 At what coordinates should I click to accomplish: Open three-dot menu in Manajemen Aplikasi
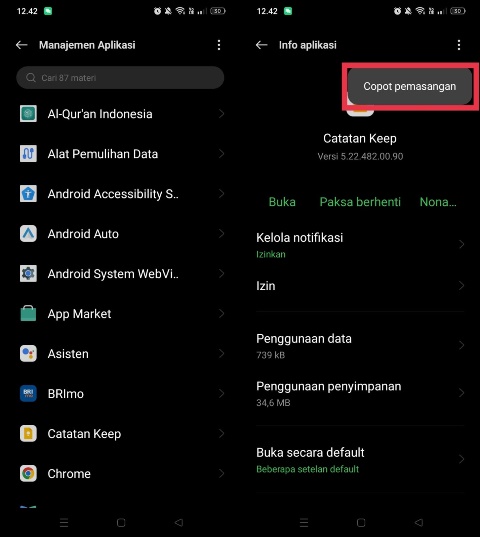tap(219, 45)
